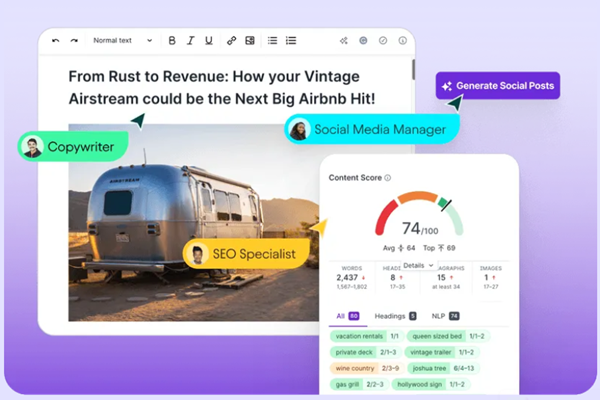Image resolution: width=600 pixels, height=400 pixels.
Task: Click the Avg 64 score text
Action: click(399, 248)
